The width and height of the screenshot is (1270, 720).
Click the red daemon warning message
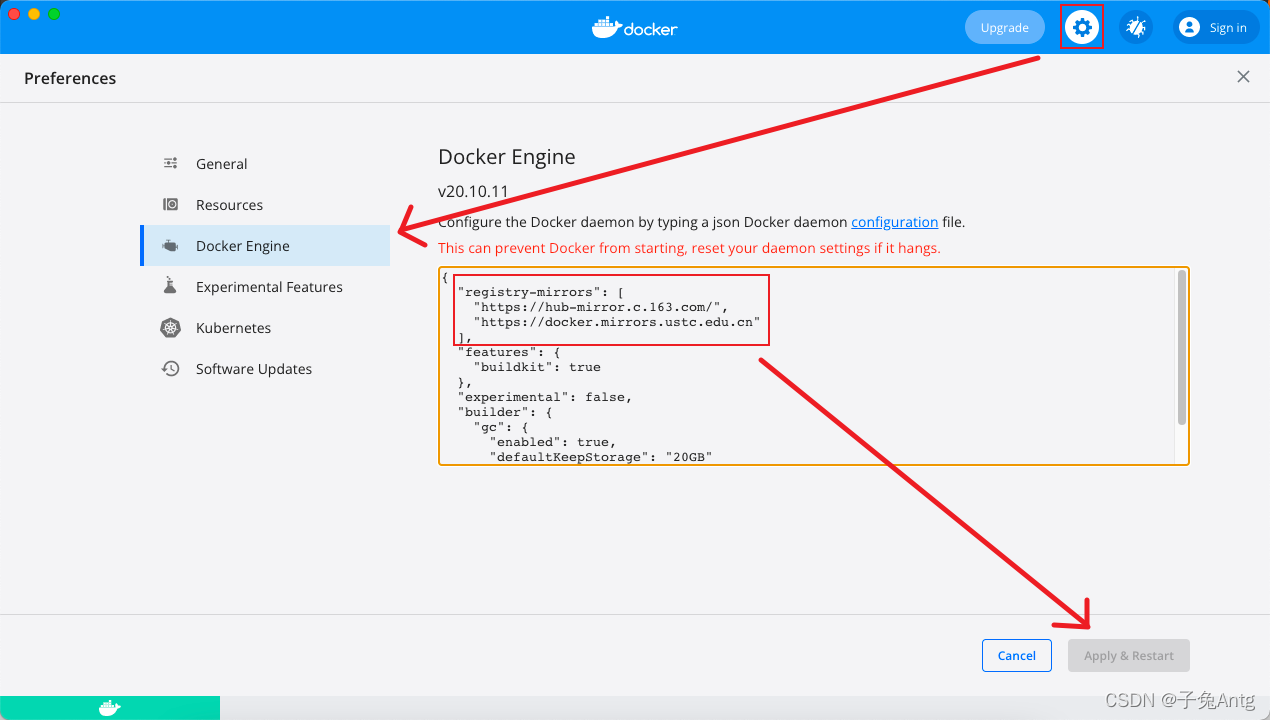[x=689, y=248]
